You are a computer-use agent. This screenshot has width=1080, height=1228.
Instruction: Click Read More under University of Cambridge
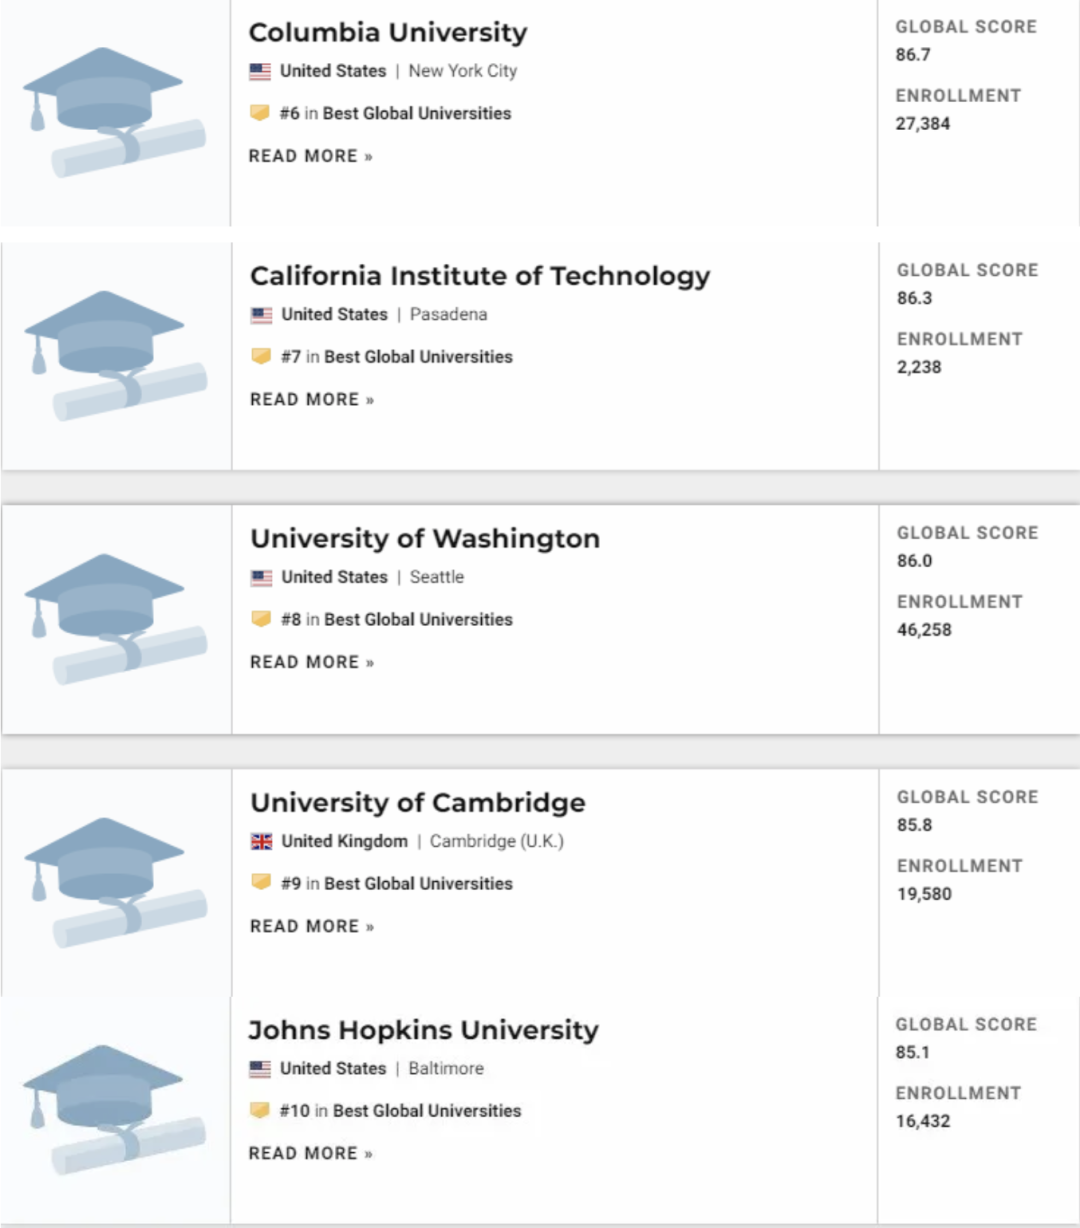(312, 926)
